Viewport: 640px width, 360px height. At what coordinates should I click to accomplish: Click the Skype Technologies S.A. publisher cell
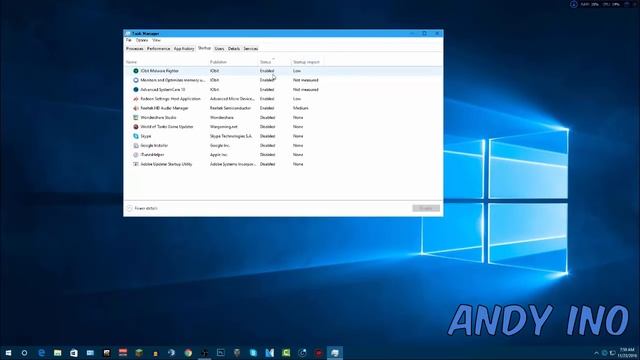click(x=231, y=136)
